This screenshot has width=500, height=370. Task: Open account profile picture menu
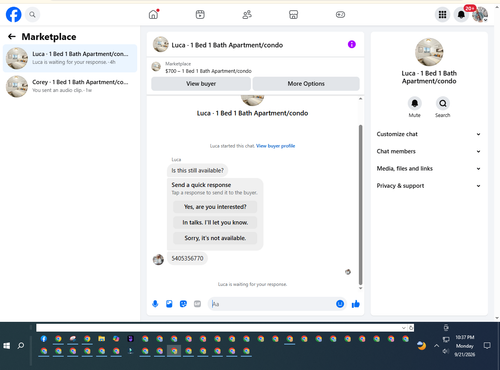coord(480,15)
